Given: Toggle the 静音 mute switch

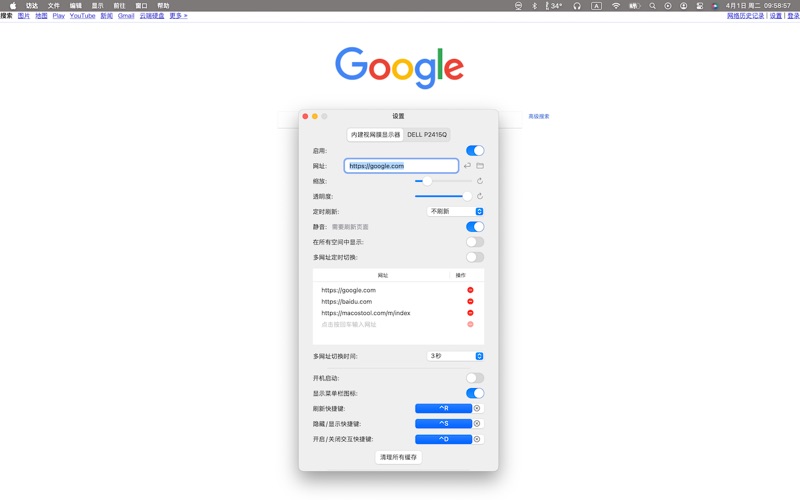Looking at the screenshot, I should 475,227.
